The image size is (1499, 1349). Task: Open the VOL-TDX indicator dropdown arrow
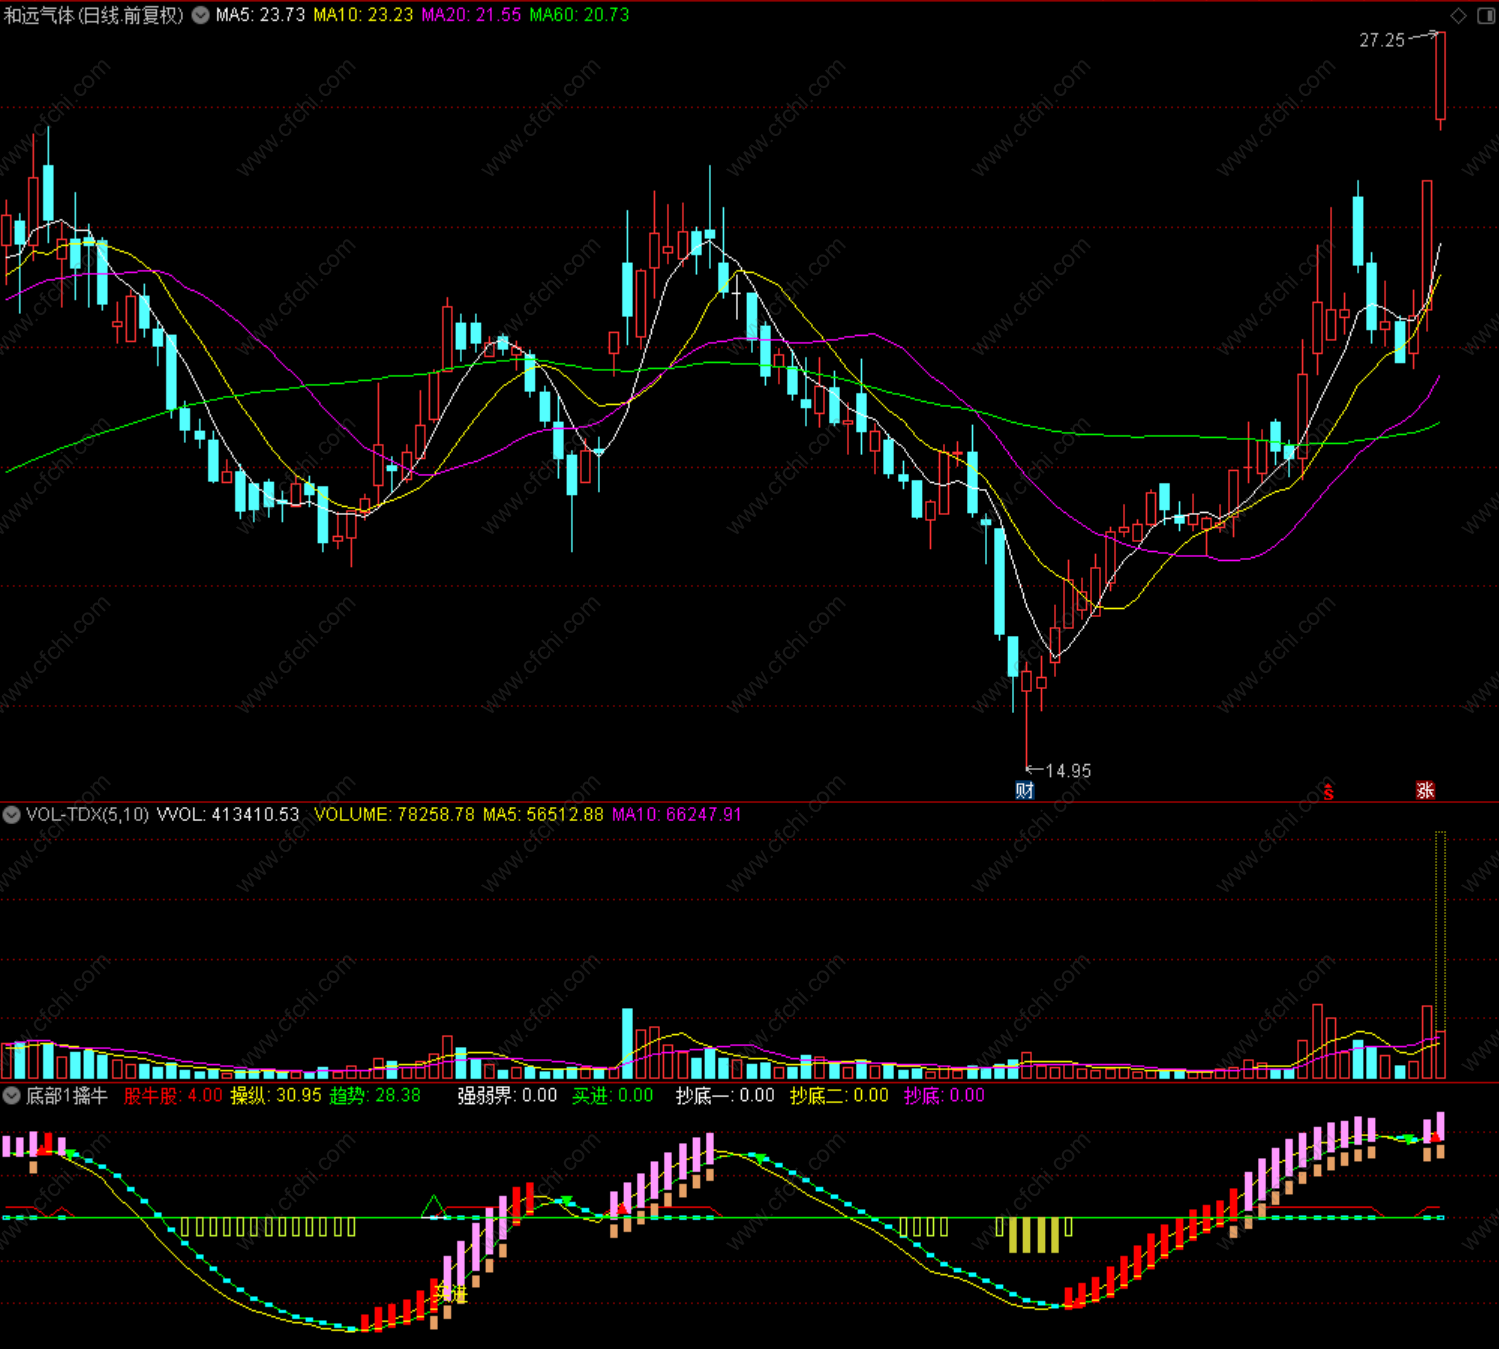tap(12, 815)
